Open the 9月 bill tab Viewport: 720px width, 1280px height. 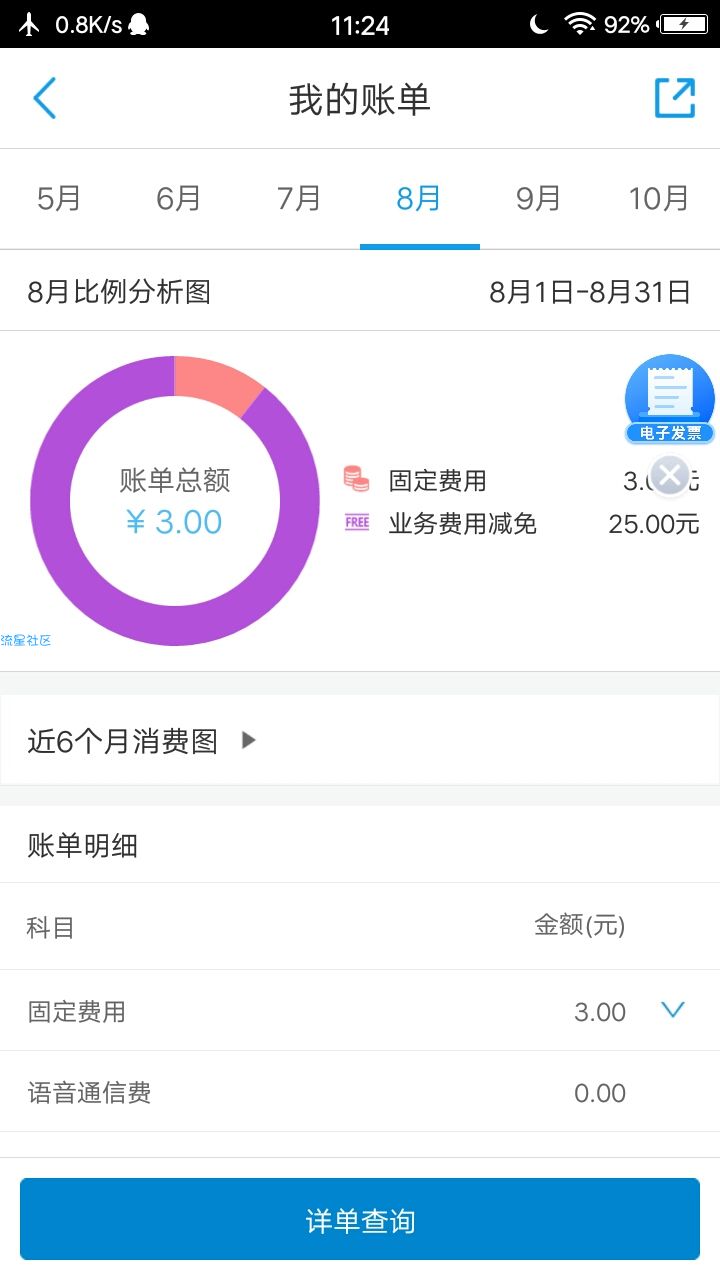coord(539,198)
